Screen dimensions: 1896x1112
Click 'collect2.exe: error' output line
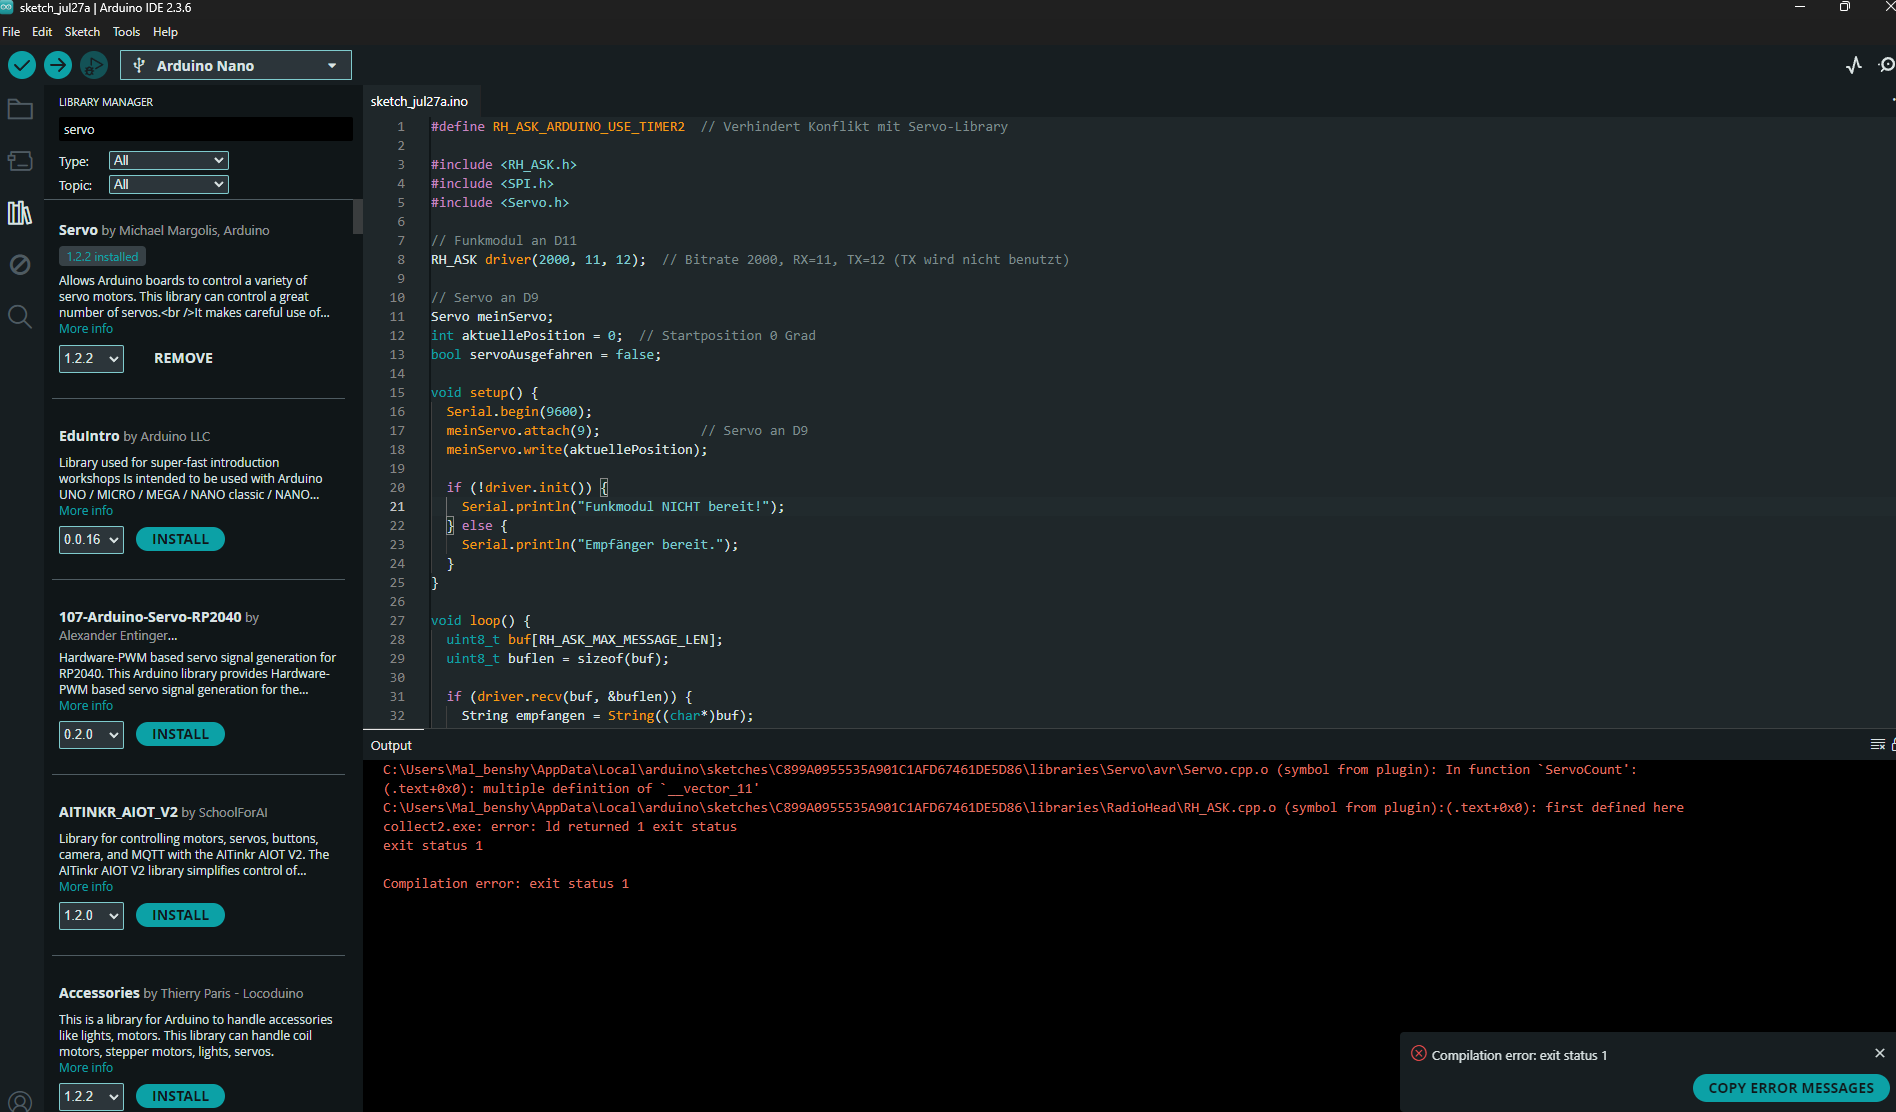[560, 827]
